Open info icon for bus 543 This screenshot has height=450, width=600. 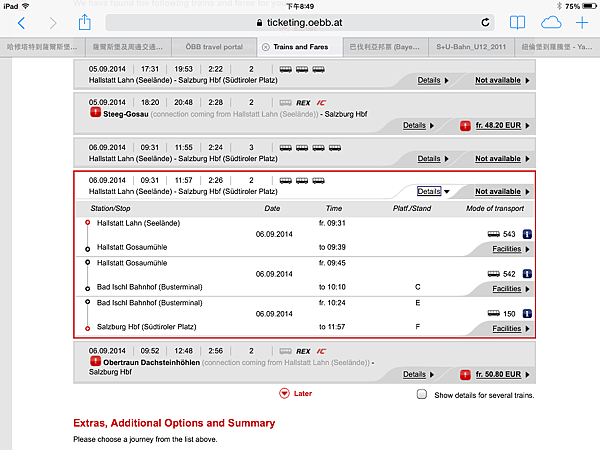pyautogui.click(x=527, y=234)
